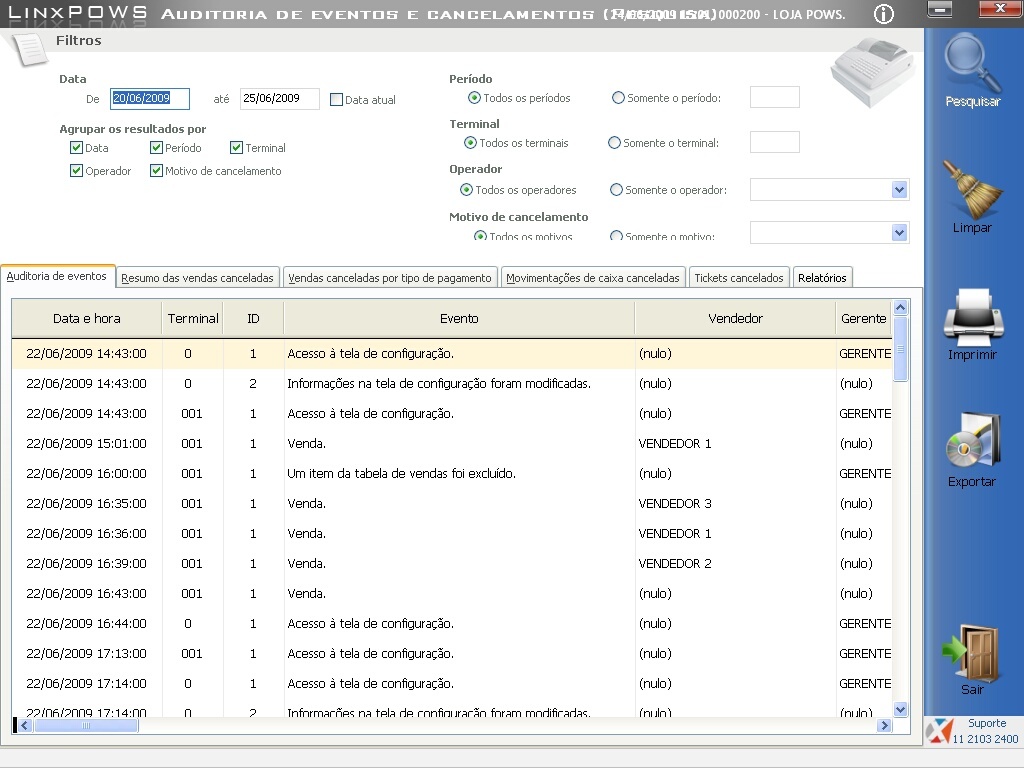
Task: Click the Imprimir printer icon
Action: tap(972, 316)
